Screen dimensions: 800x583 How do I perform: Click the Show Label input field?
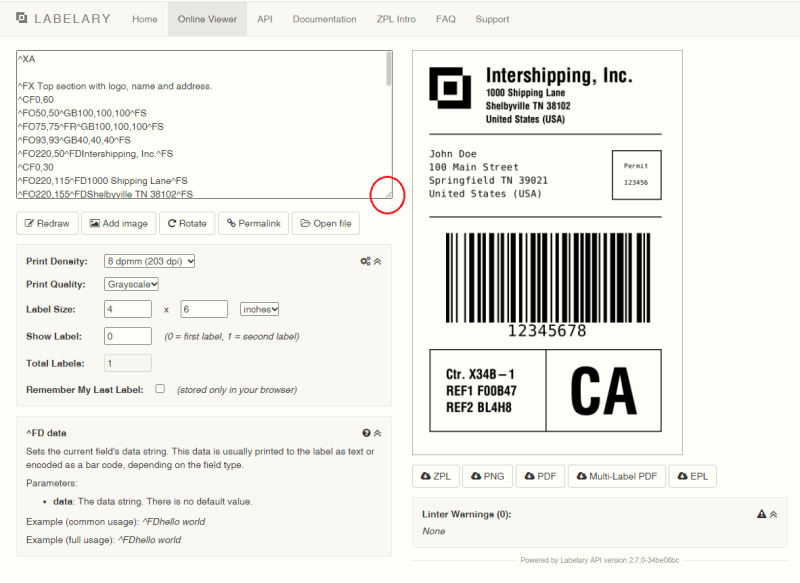pos(128,336)
